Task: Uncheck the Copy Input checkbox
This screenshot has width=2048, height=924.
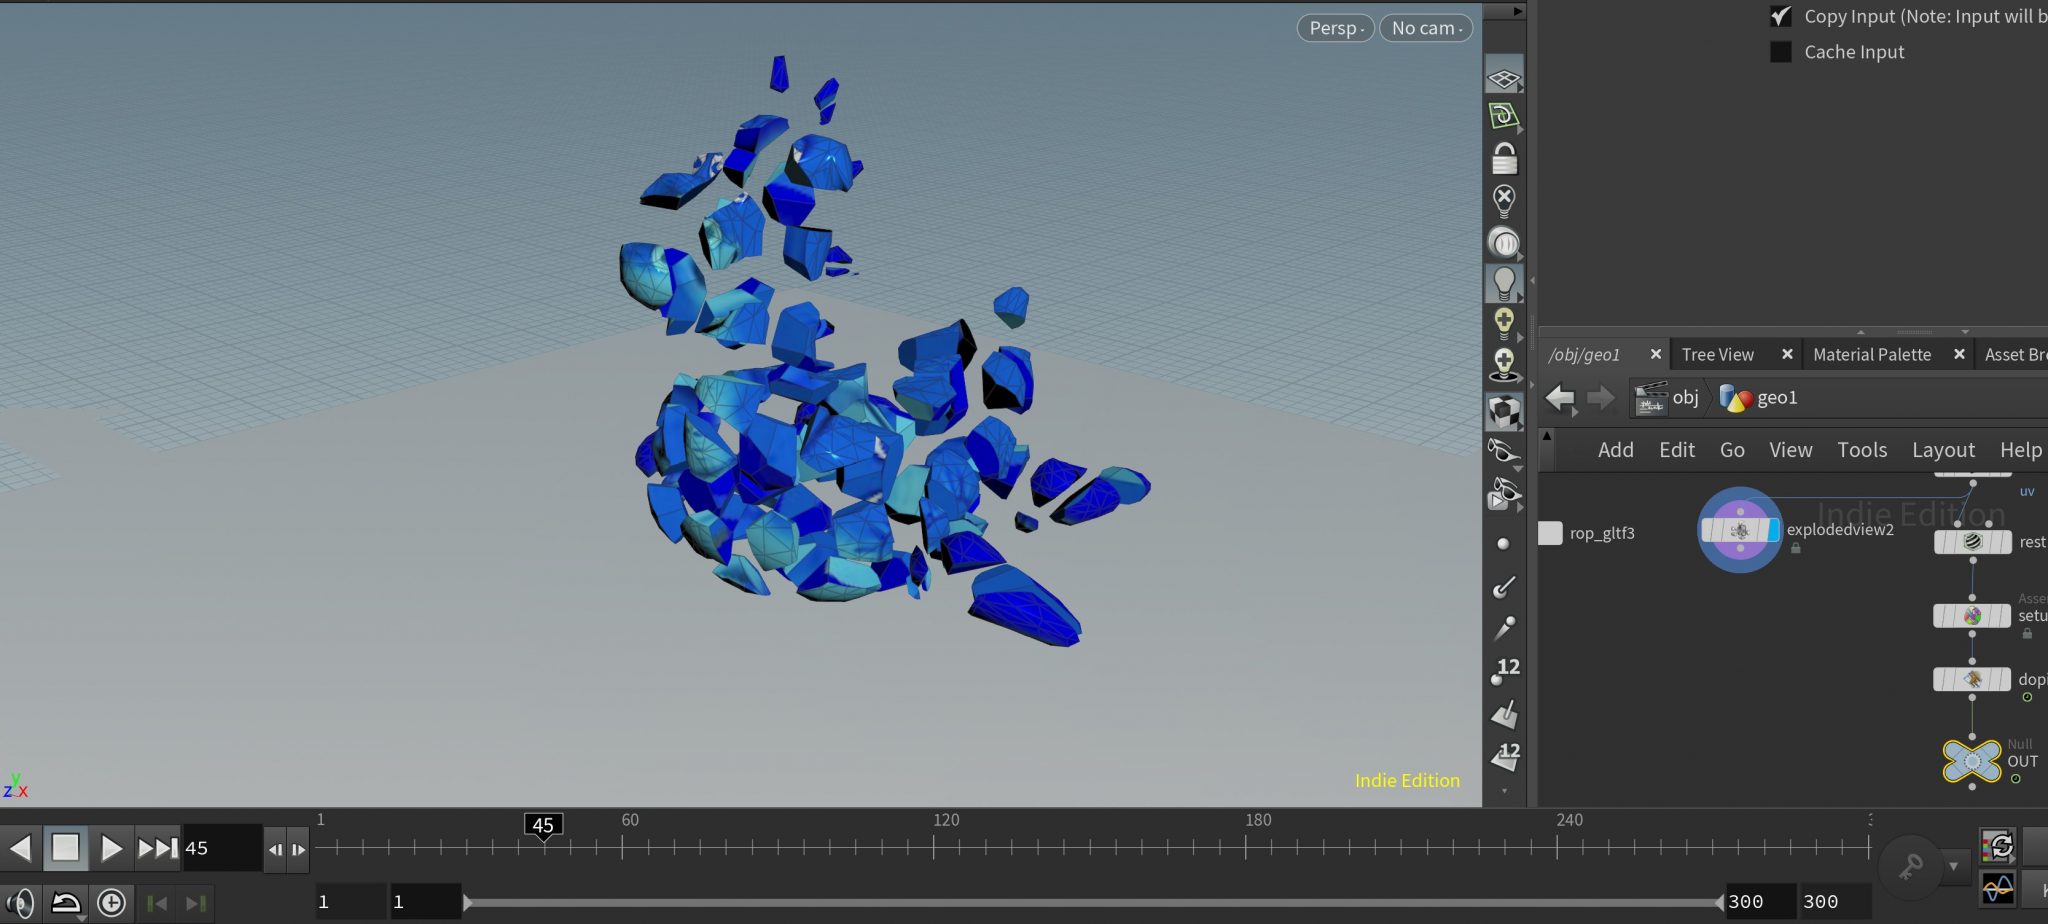Action: pos(1781,16)
